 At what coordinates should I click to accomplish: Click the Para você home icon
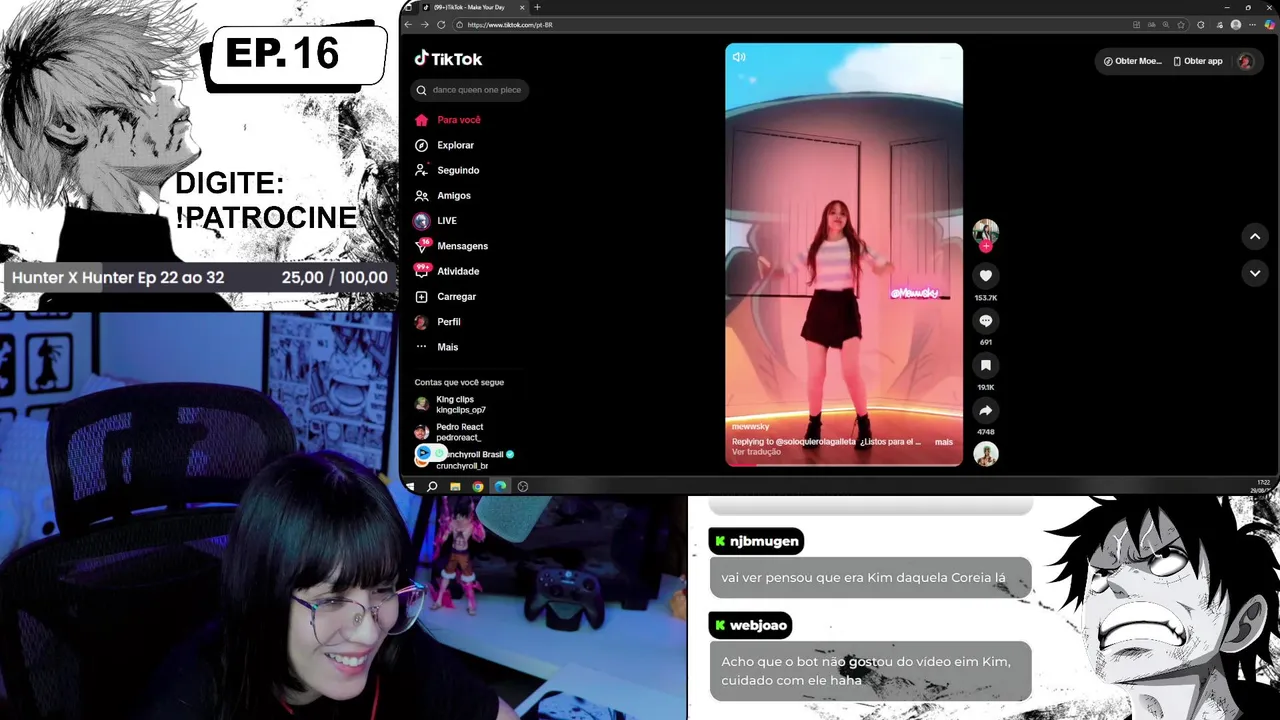[x=421, y=120]
